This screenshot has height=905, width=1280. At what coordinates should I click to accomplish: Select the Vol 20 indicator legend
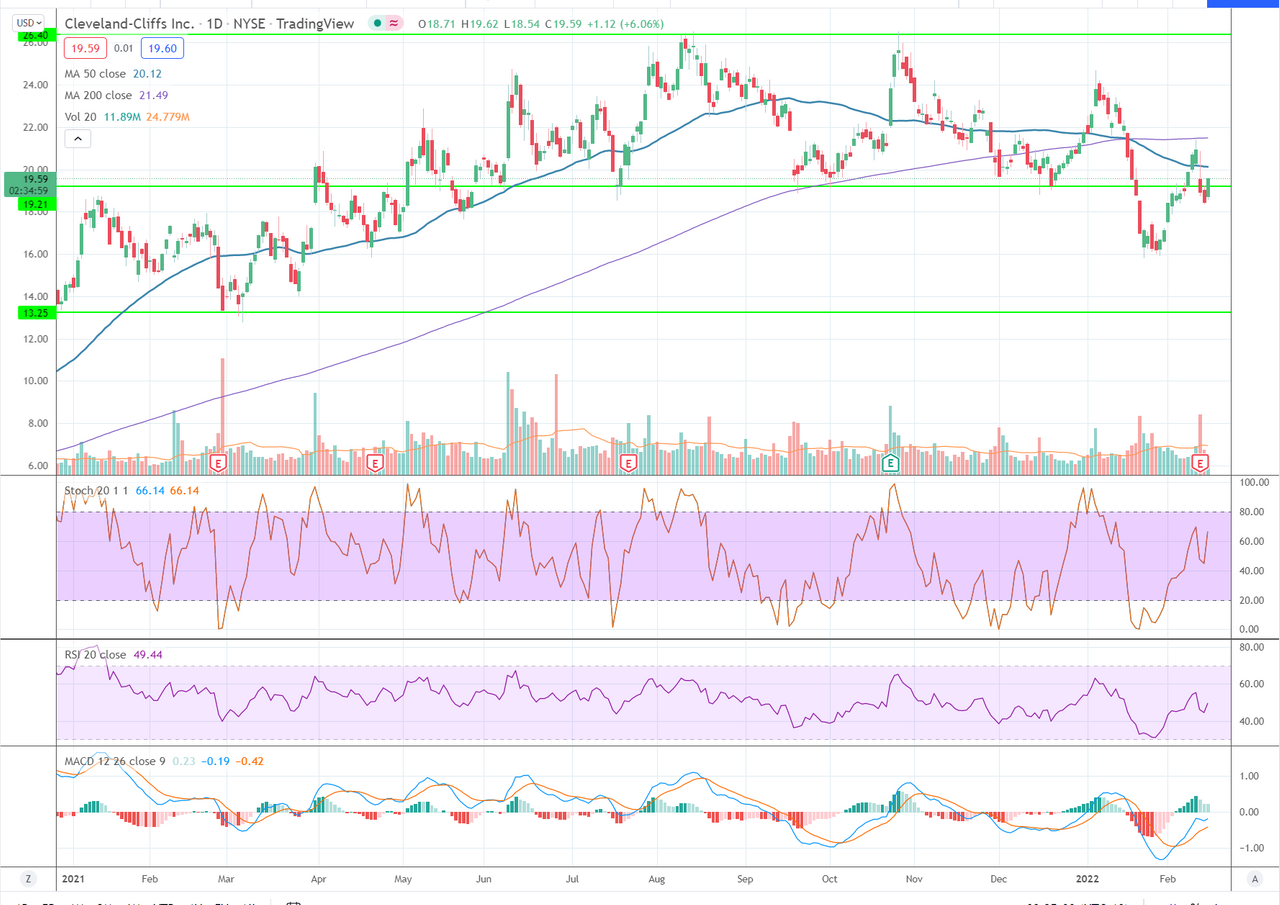[80, 117]
